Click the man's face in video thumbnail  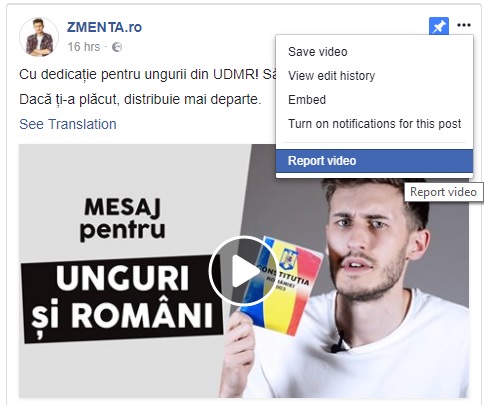pyautogui.click(x=371, y=238)
